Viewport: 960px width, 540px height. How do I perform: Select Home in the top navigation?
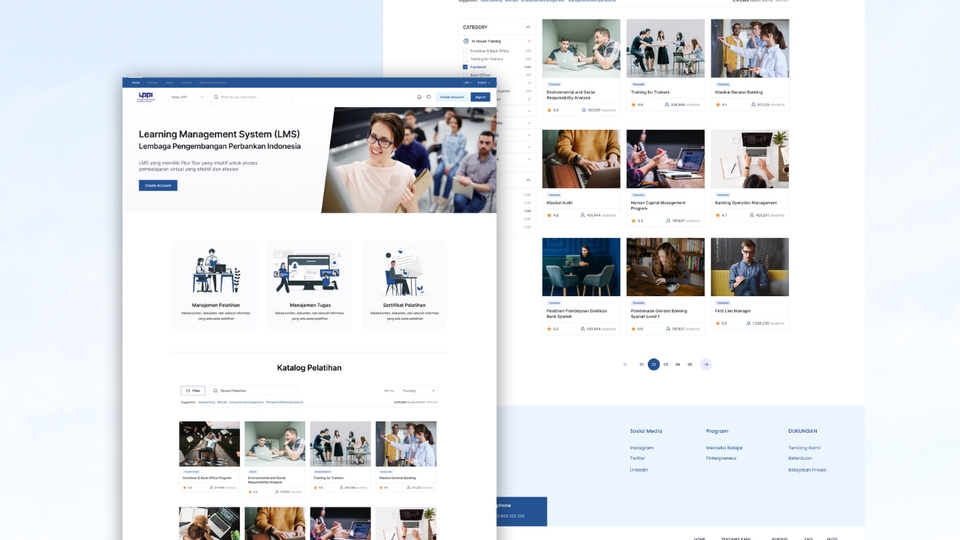[x=135, y=82]
